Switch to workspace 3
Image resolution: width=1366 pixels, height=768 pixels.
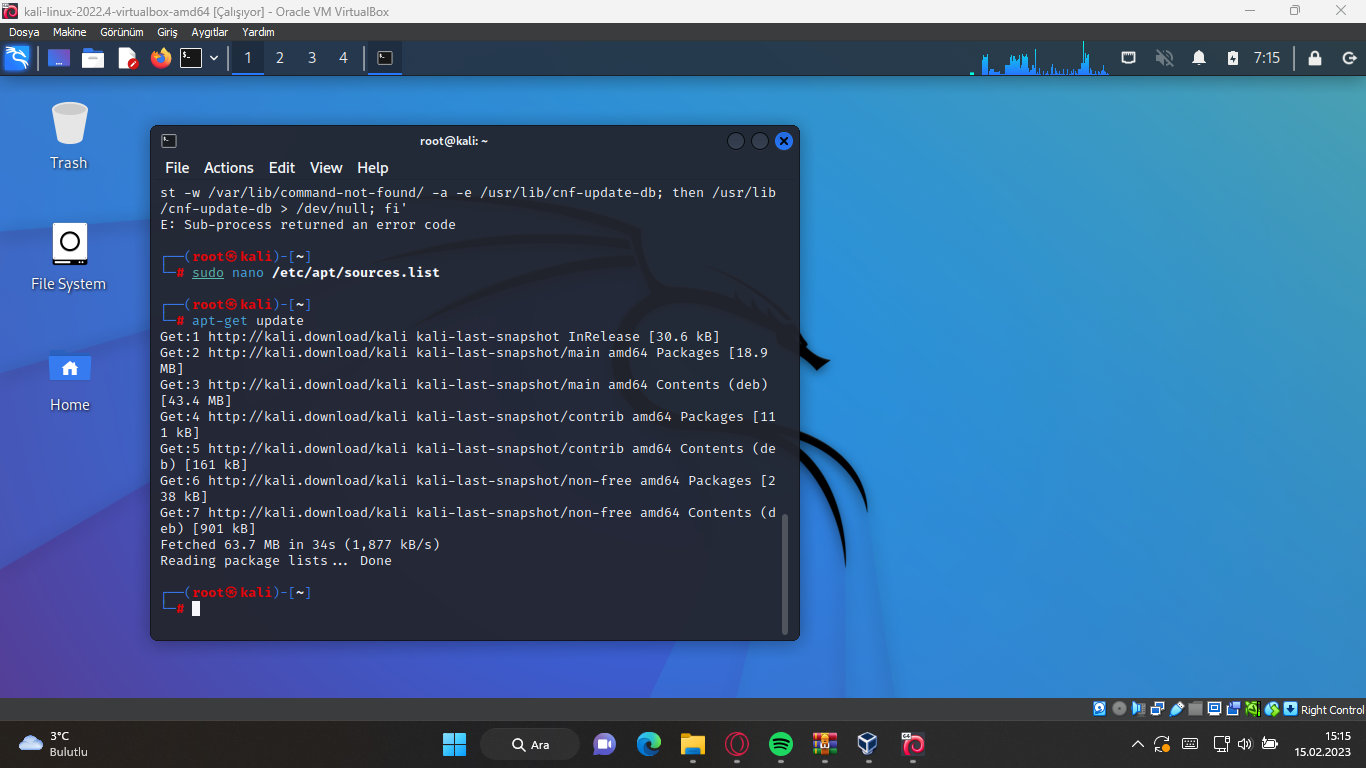pyautogui.click(x=312, y=58)
